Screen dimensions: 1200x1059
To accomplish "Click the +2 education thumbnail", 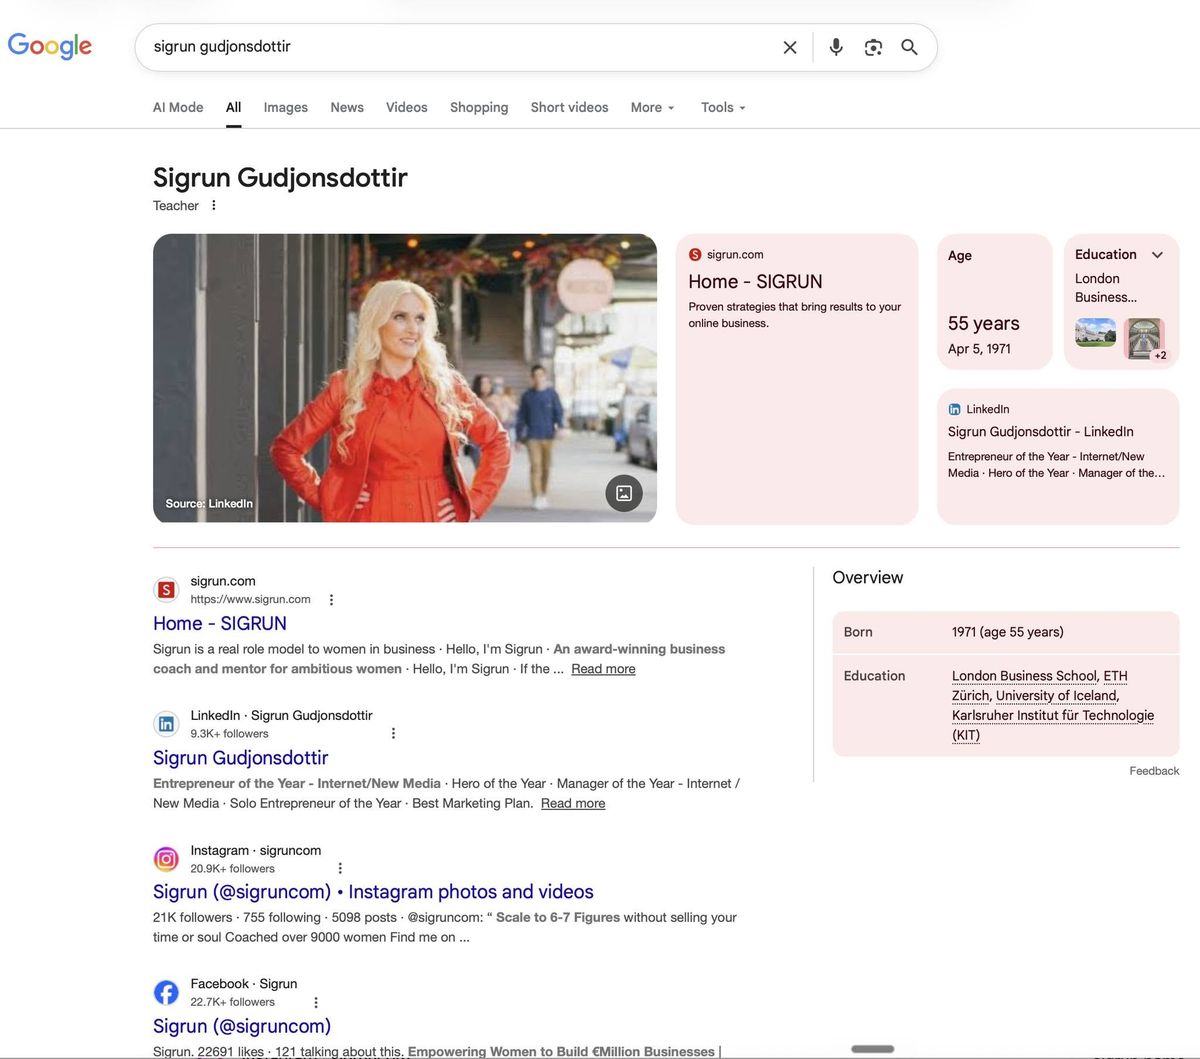I will pos(1145,339).
